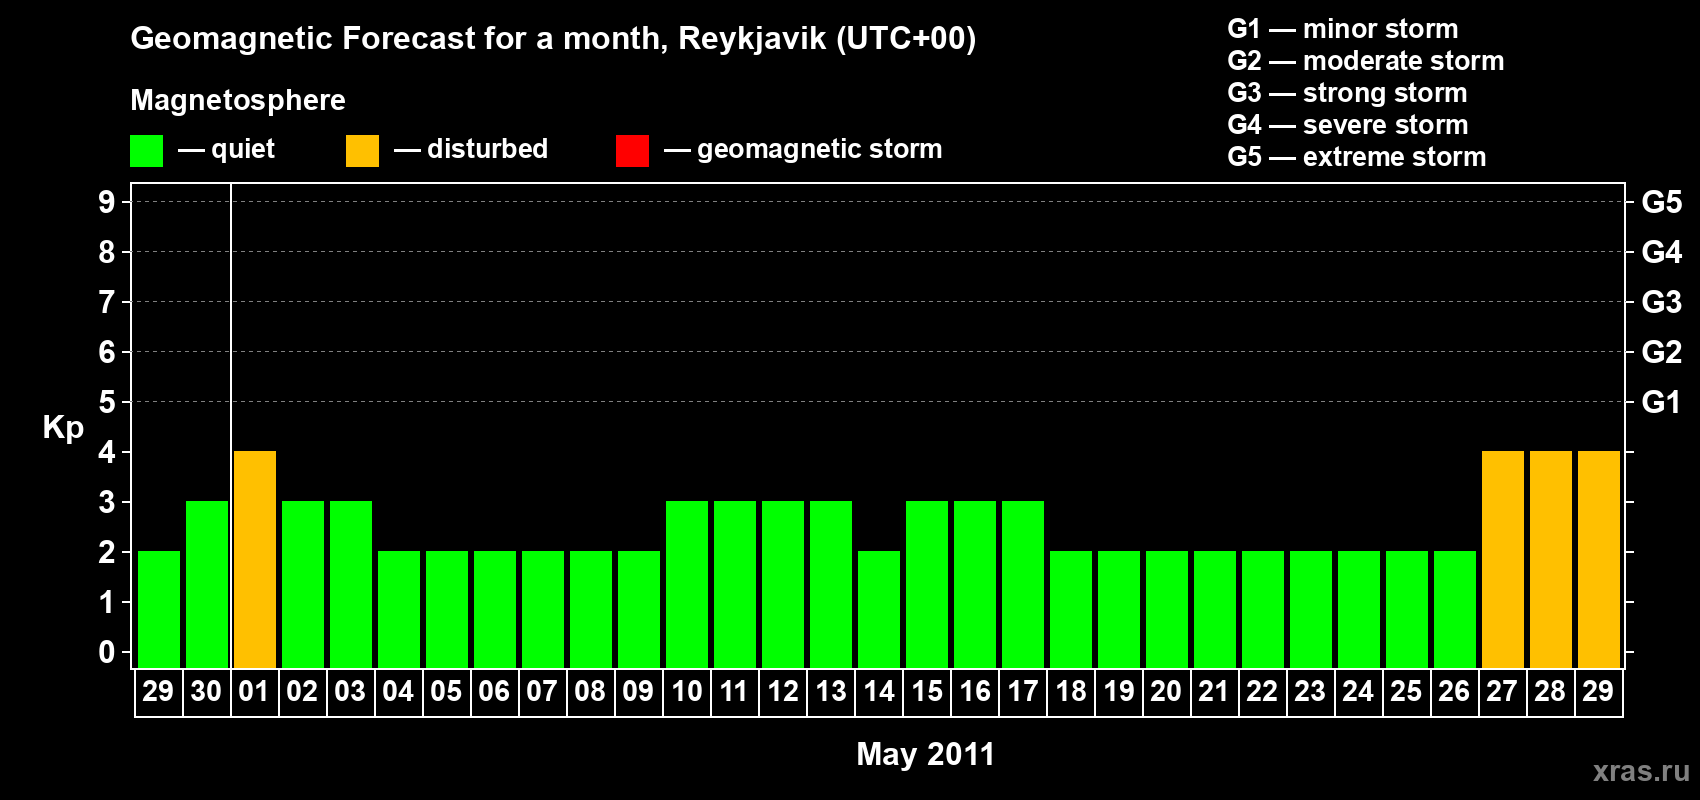Click the 'G2 — moderate storm' legend line
The image size is (1700, 800).
tap(1366, 61)
